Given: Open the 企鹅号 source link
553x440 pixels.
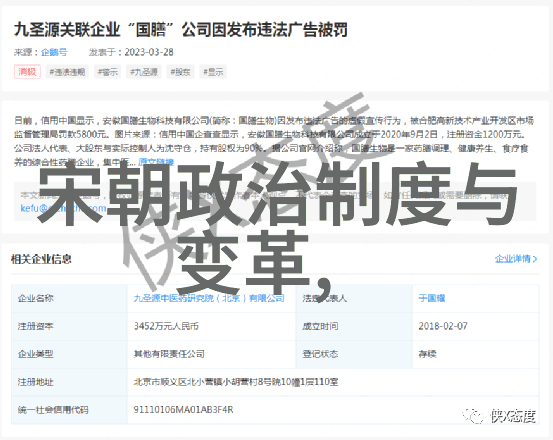Looking at the screenshot, I should 54,52.
